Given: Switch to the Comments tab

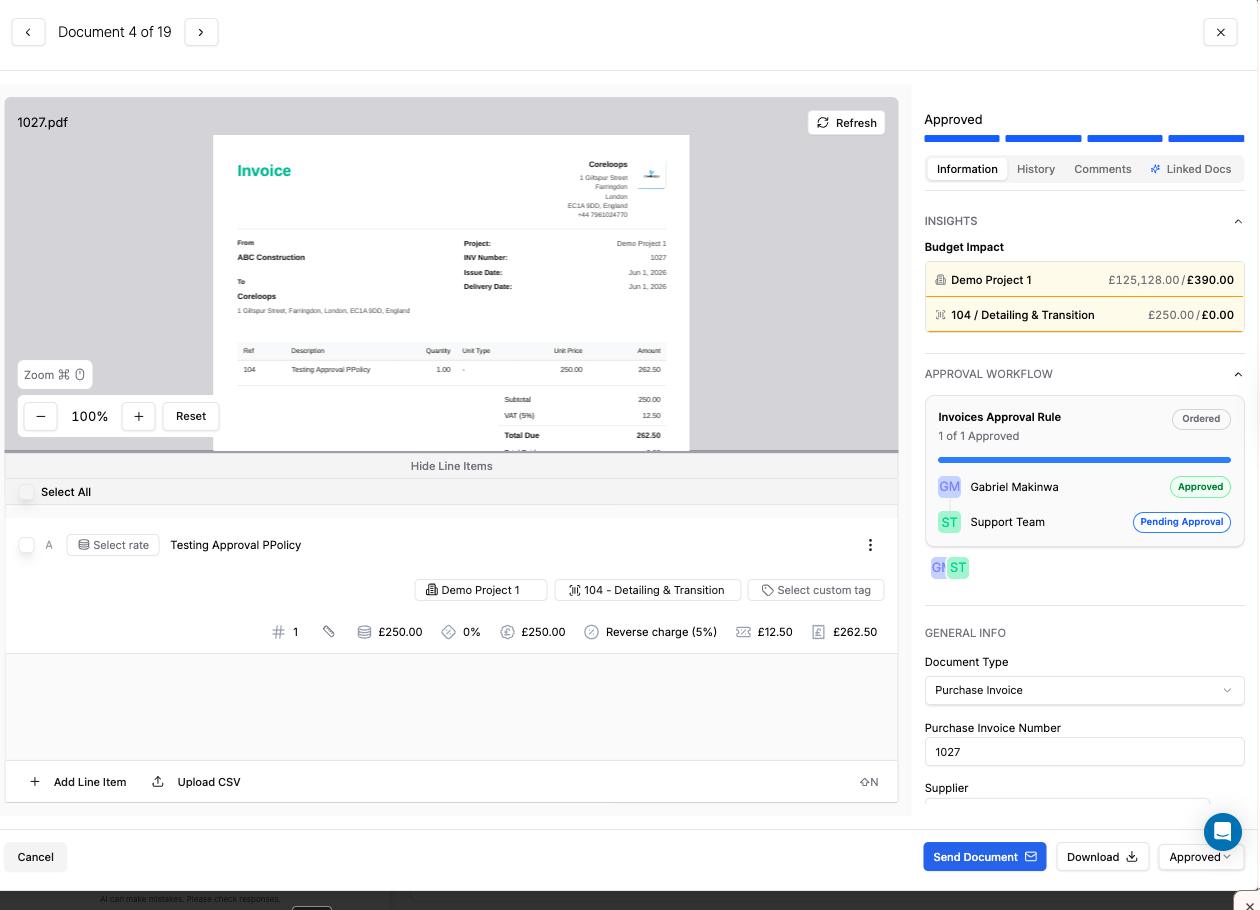Looking at the screenshot, I should 1103,169.
